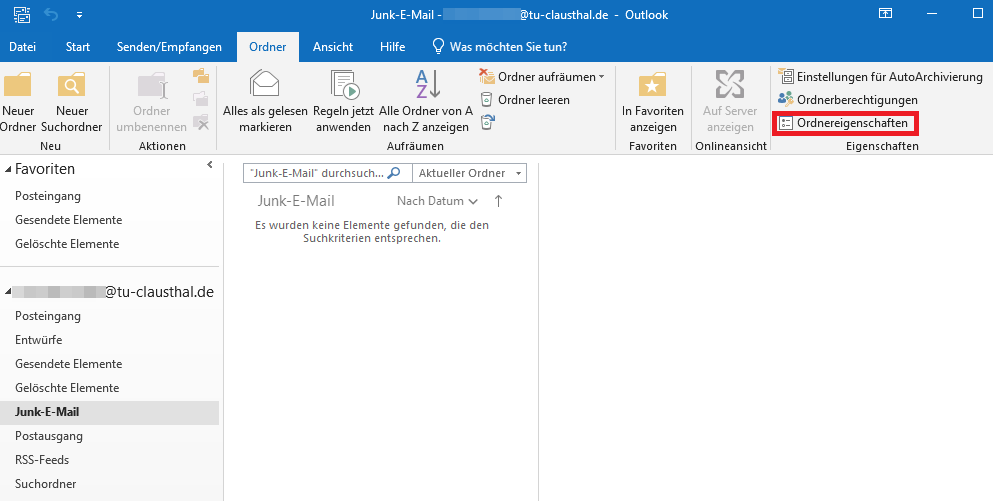Collapse the tu-clausthal.de account tree
993x501 pixels.
click(x=8, y=292)
